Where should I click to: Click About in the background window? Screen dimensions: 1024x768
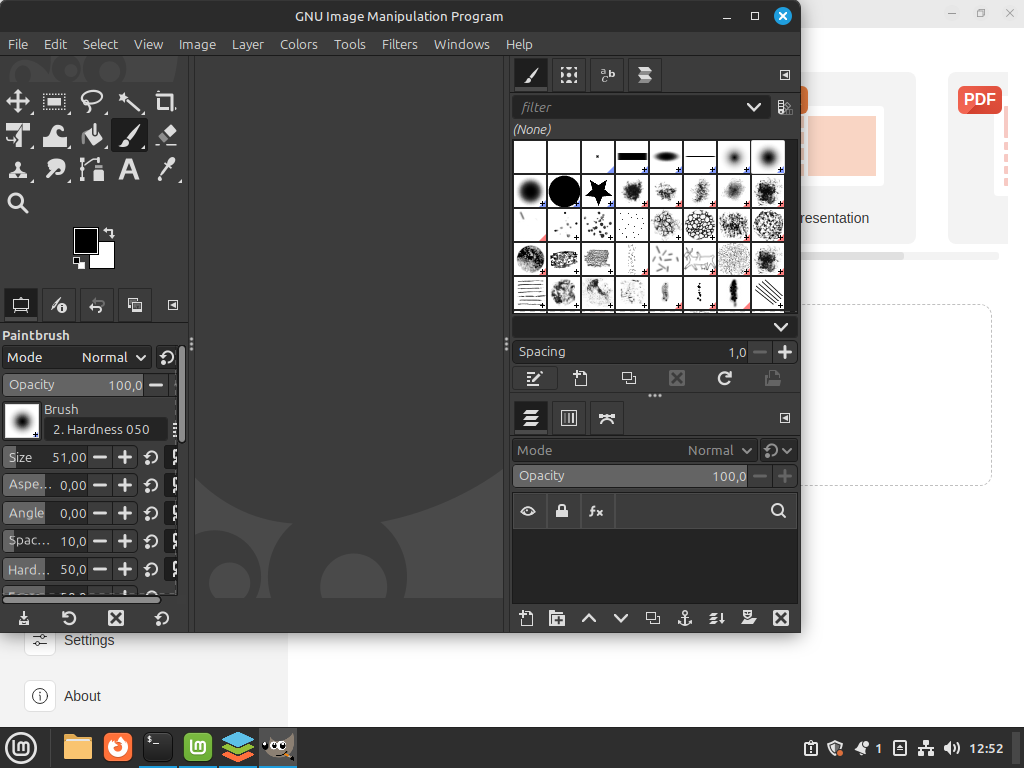[82, 696]
